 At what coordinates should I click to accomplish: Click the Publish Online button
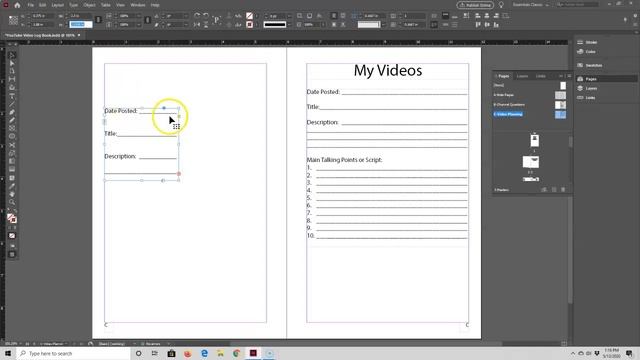pos(475,5)
